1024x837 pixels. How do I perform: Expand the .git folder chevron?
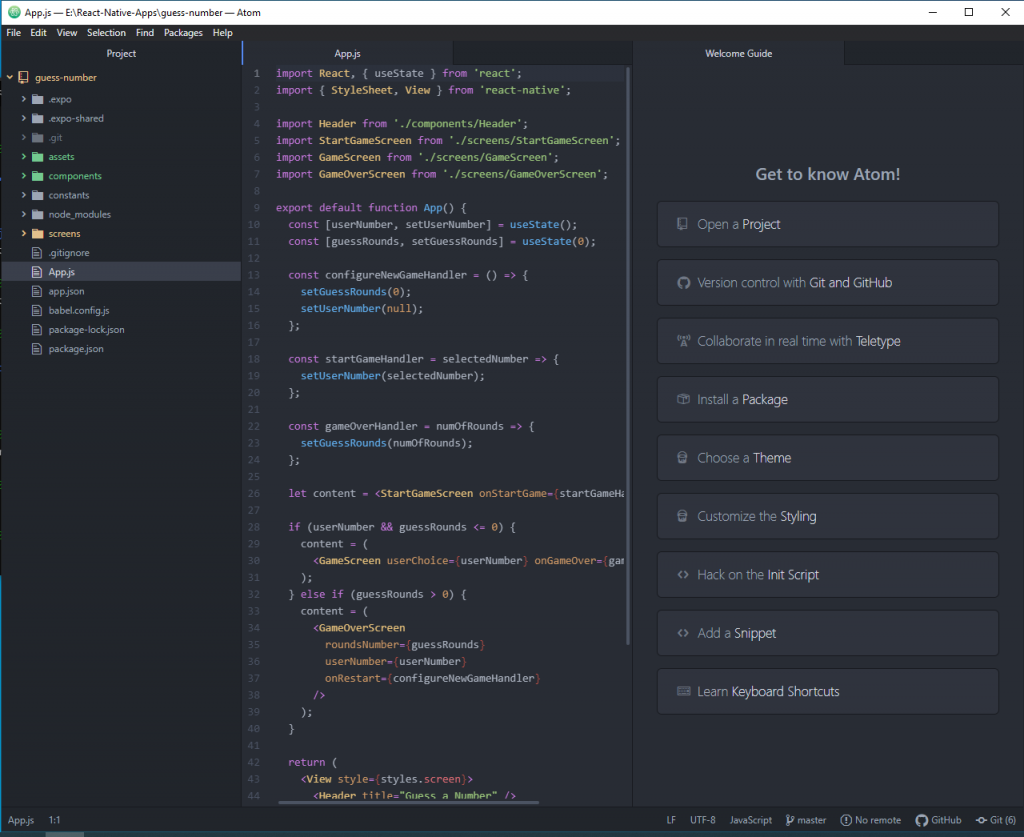click(24, 138)
